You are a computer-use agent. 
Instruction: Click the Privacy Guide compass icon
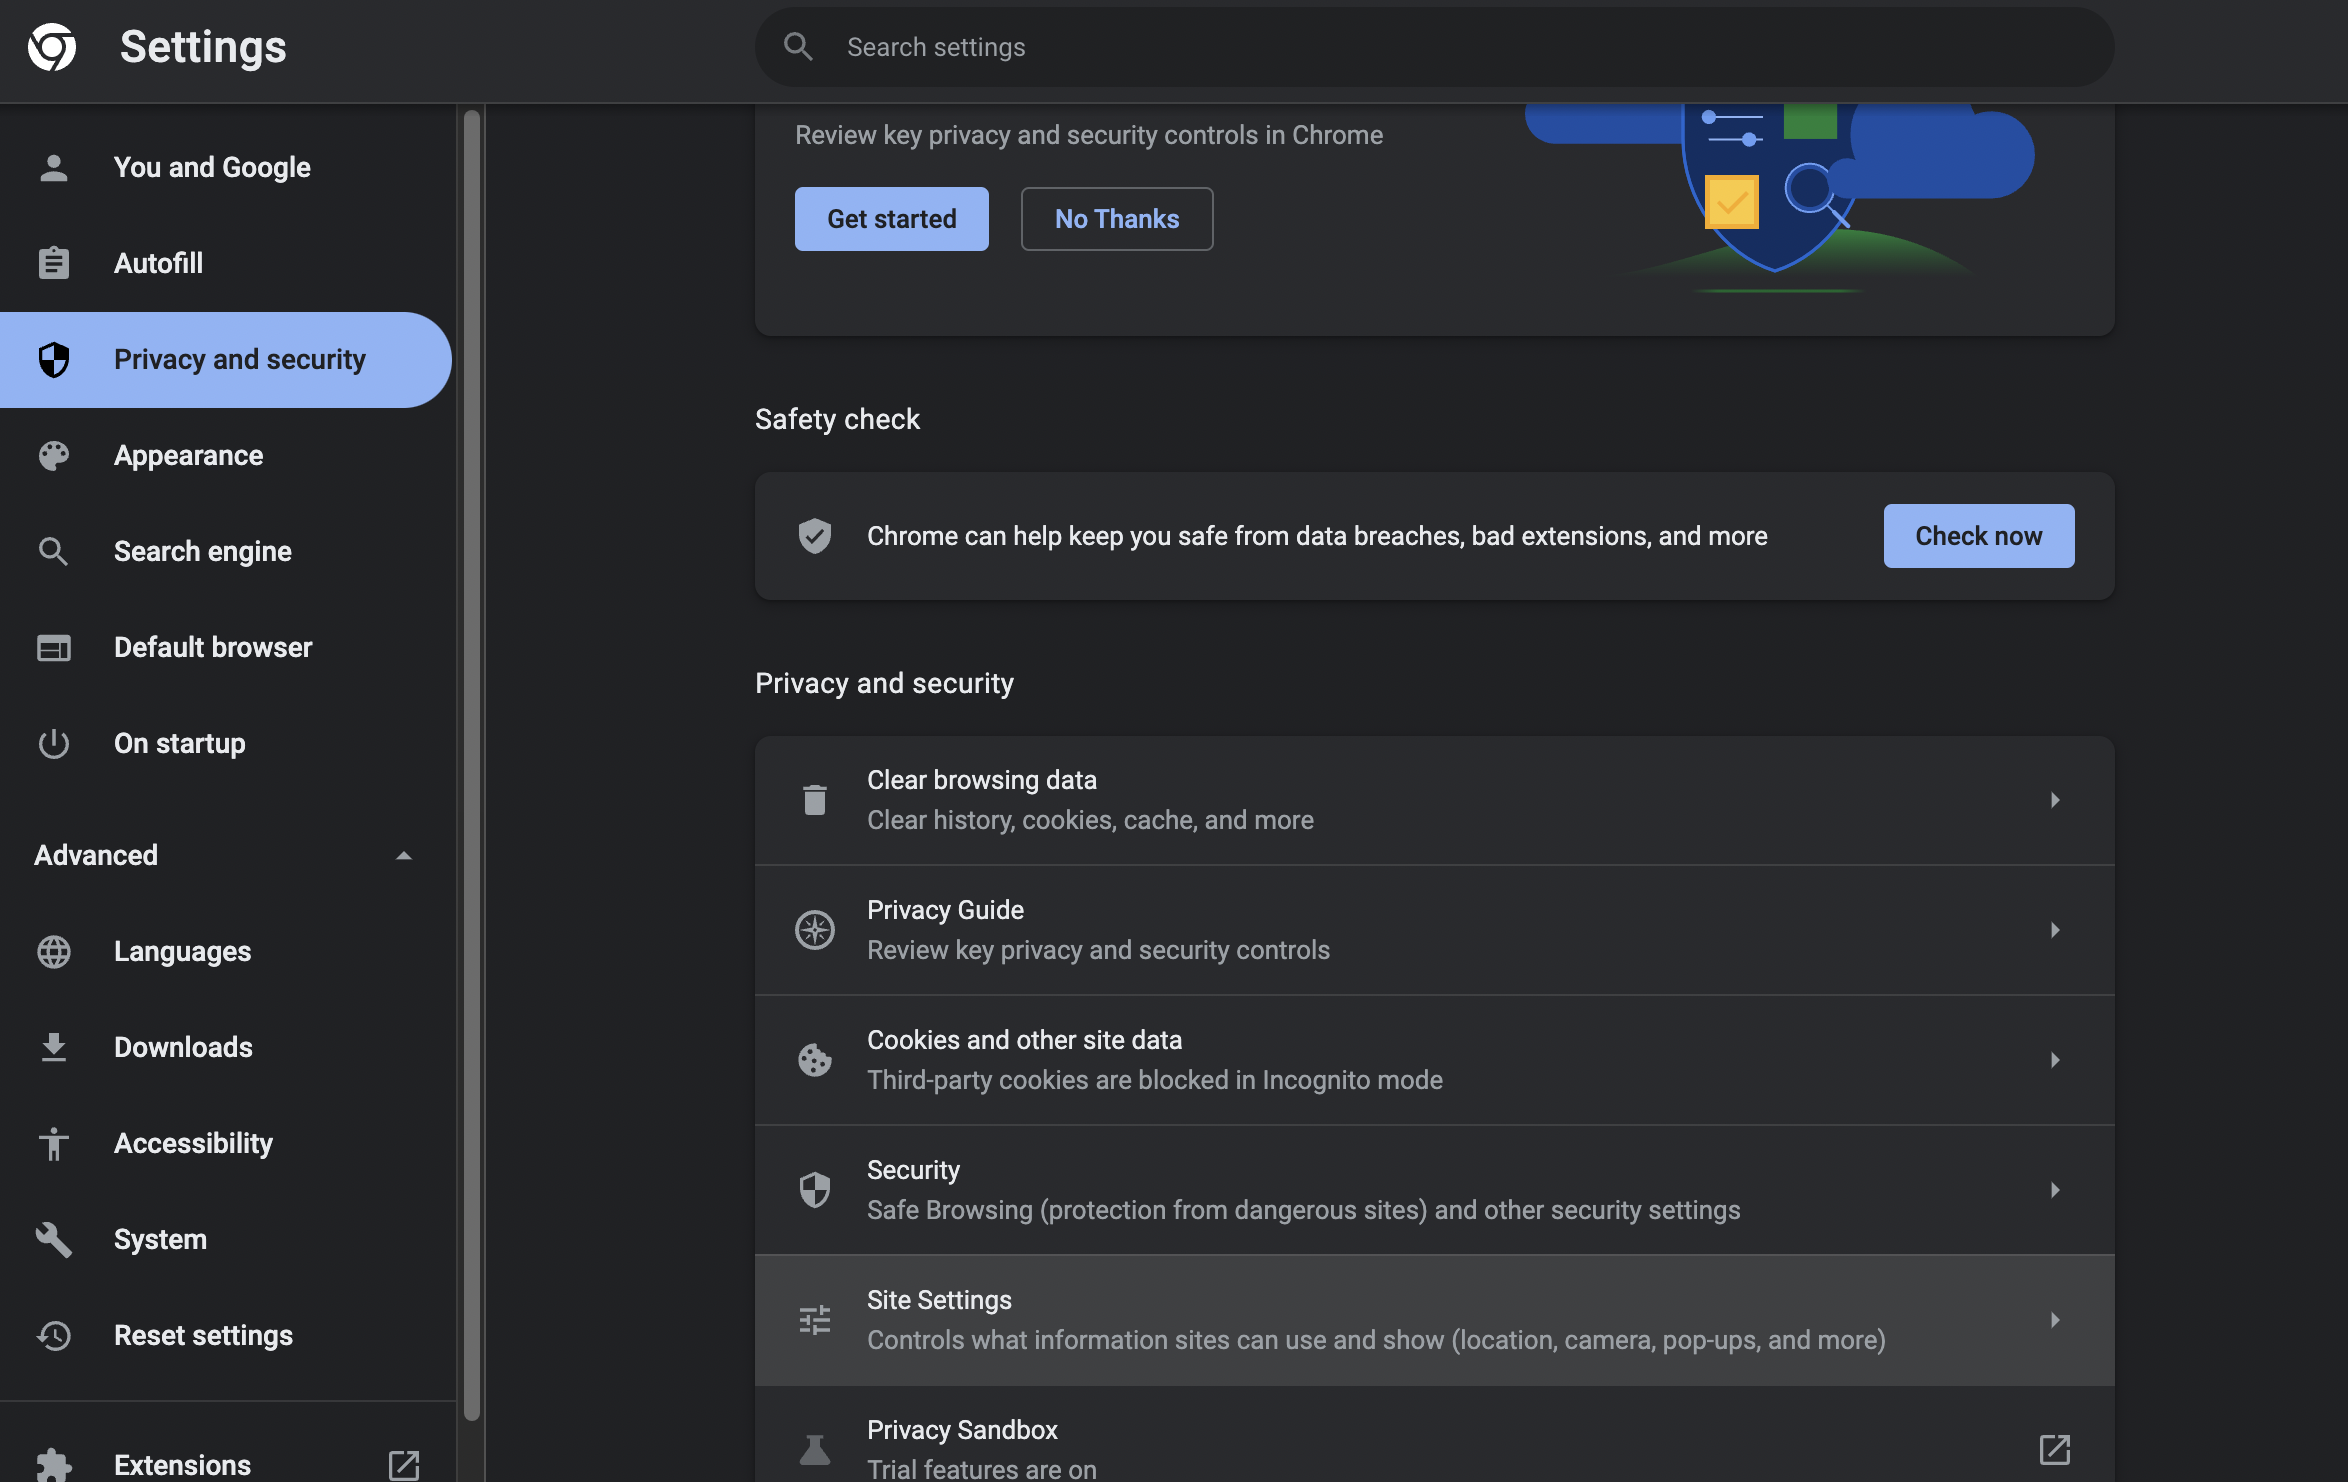point(815,929)
